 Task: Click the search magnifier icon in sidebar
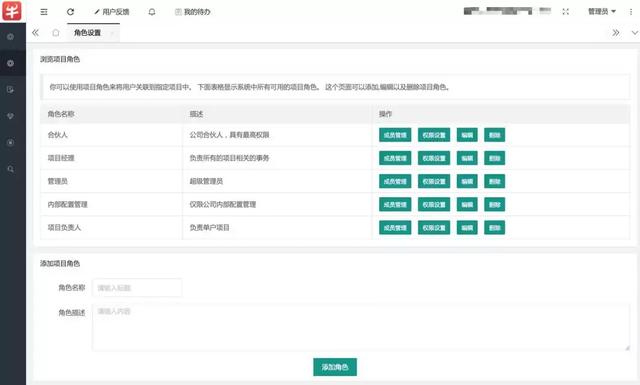point(11,169)
